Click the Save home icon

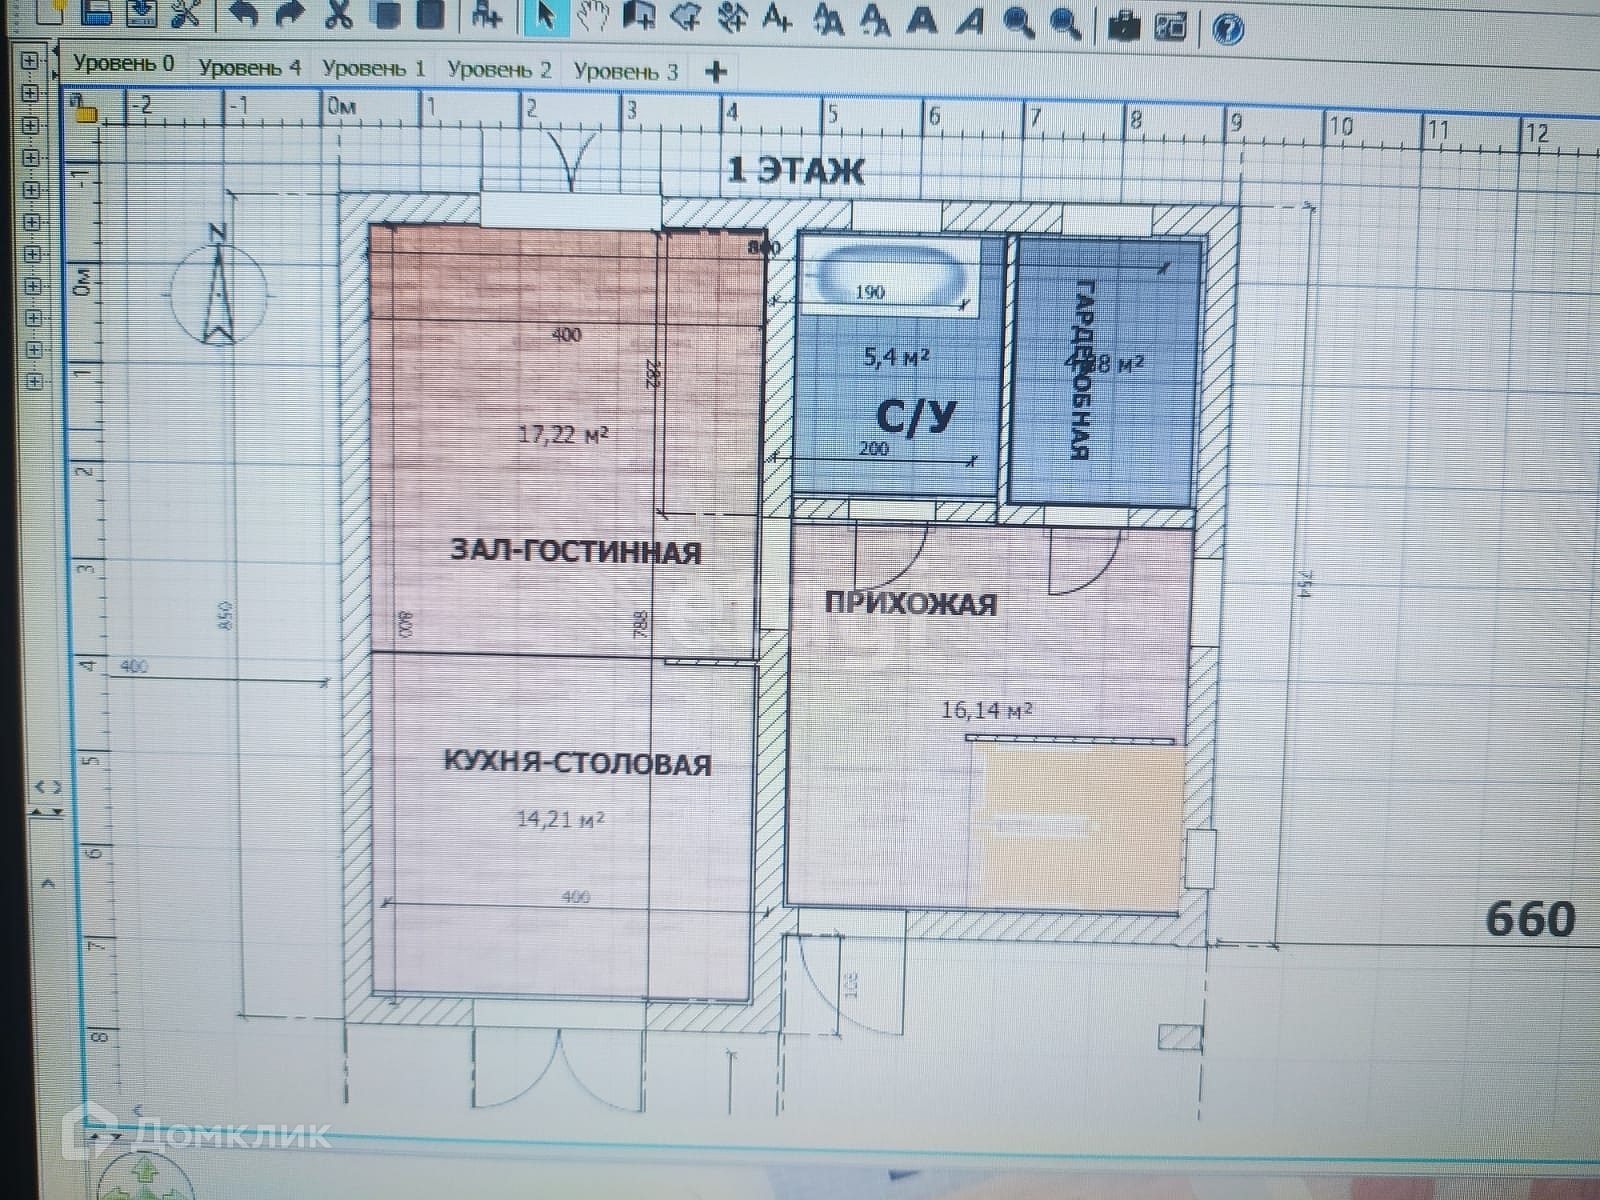click(x=96, y=12)
